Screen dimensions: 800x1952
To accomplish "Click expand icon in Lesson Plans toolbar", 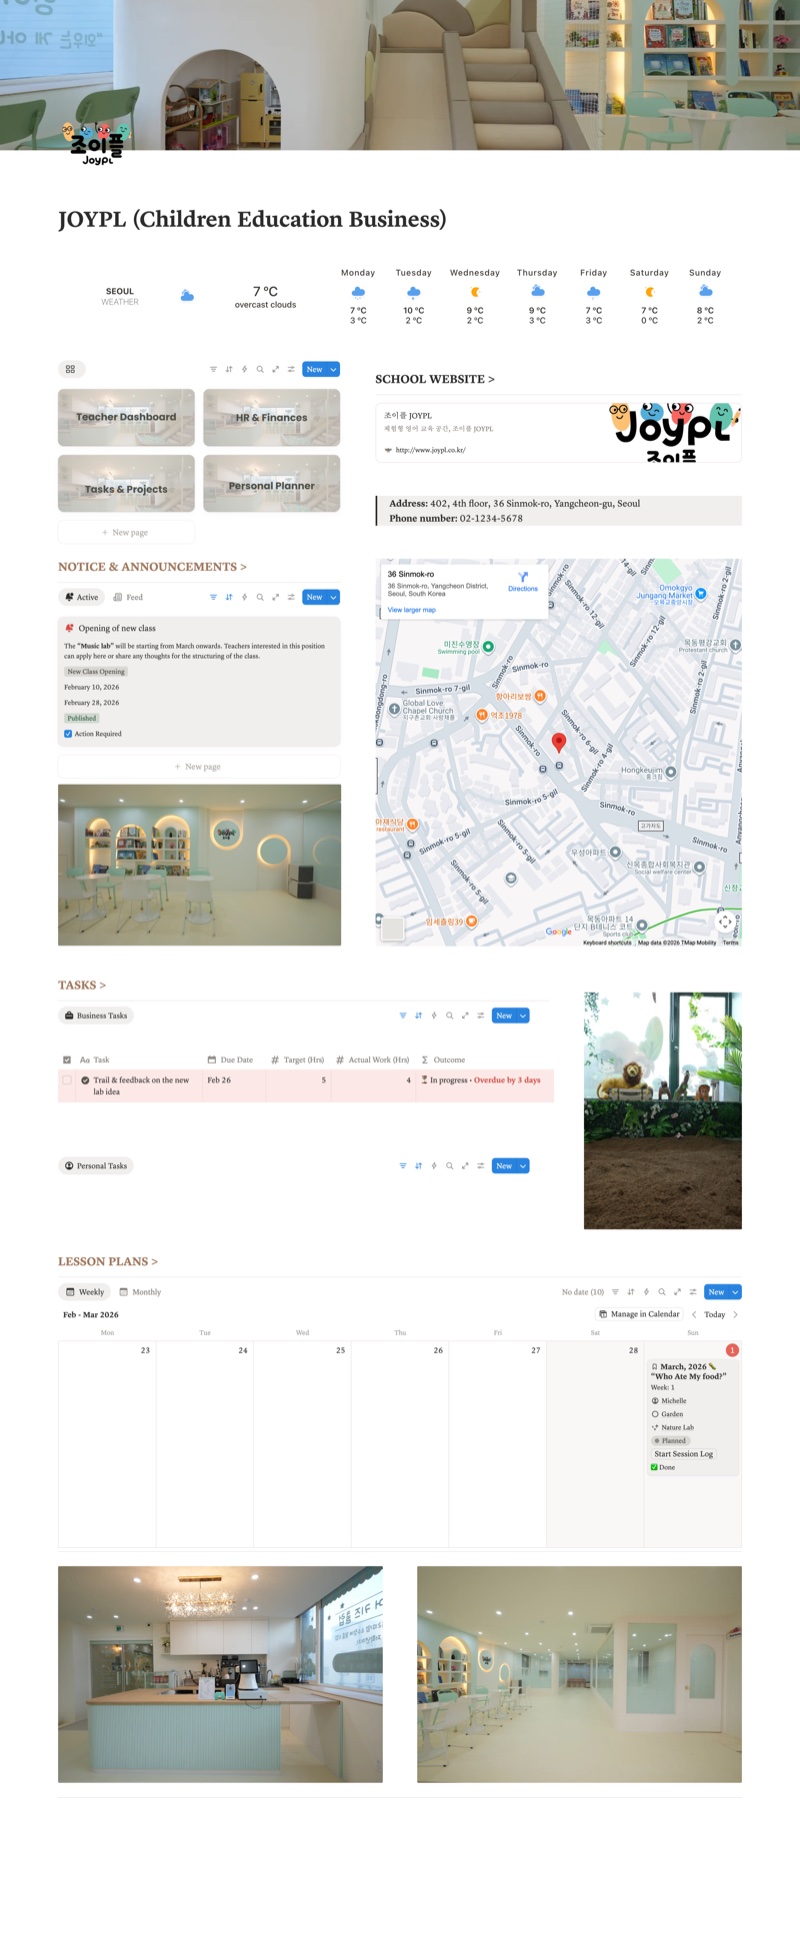I will 677,1292.
